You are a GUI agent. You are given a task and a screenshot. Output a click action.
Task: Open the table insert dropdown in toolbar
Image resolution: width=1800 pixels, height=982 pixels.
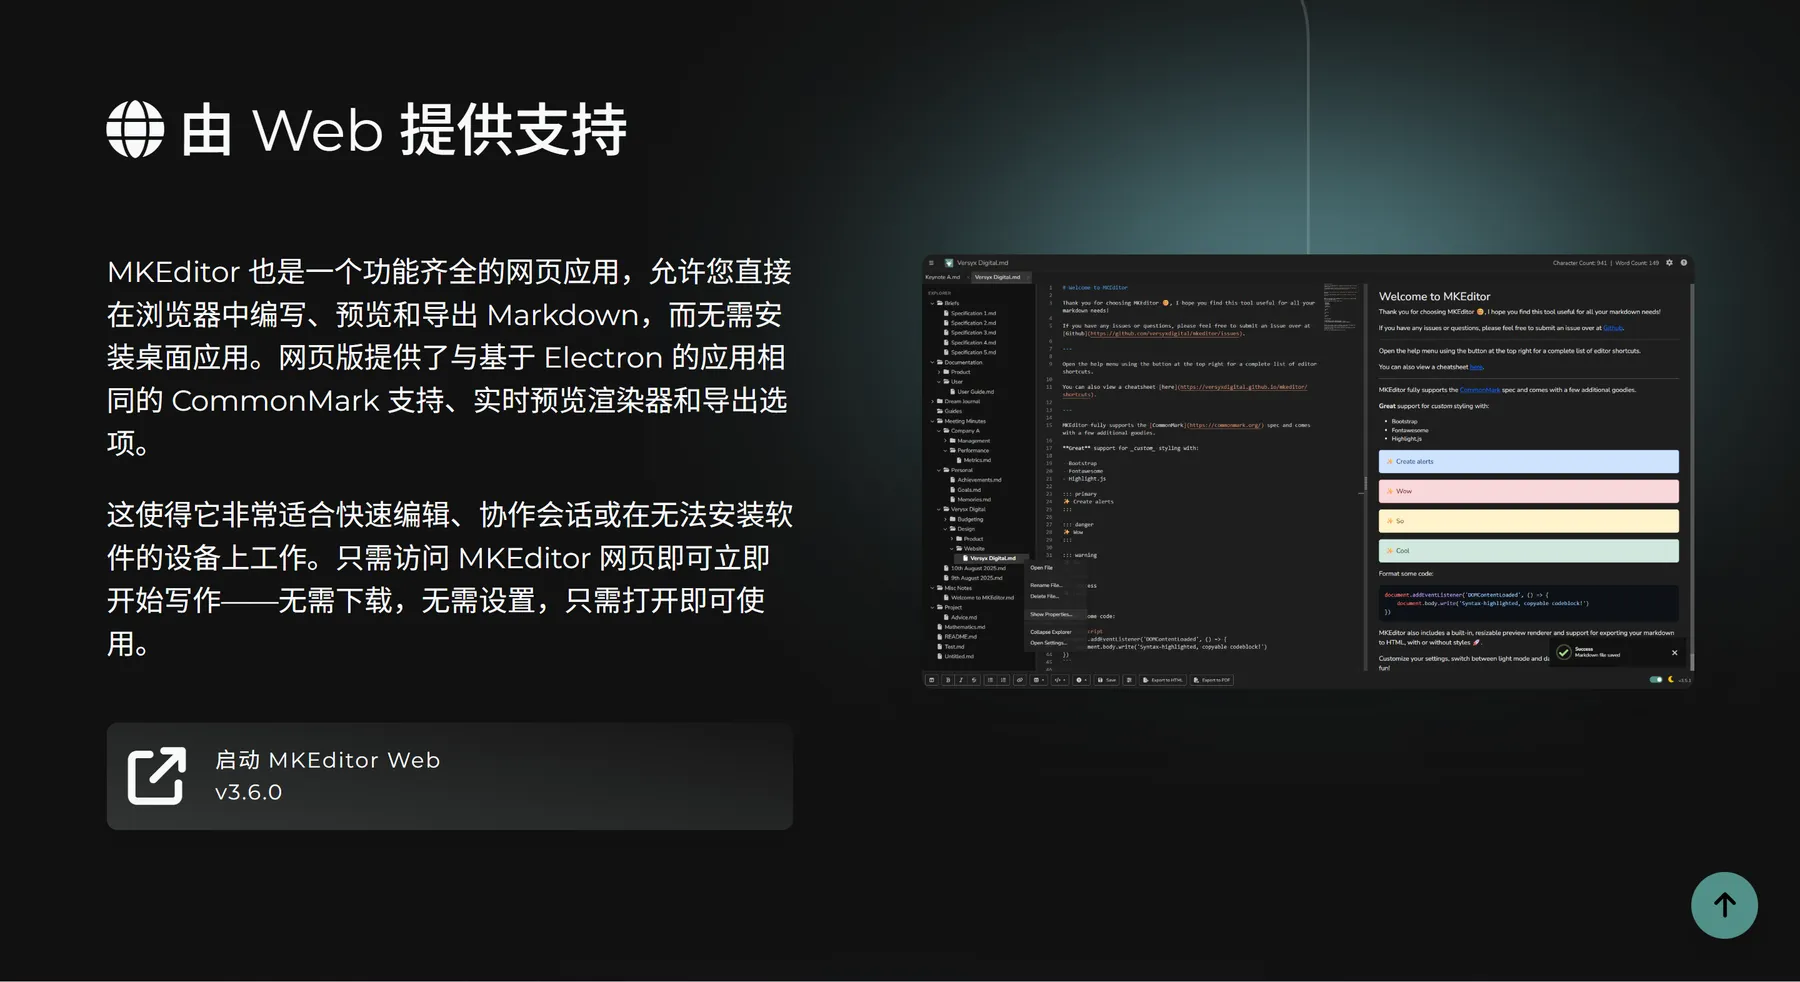coord(1038,680)
